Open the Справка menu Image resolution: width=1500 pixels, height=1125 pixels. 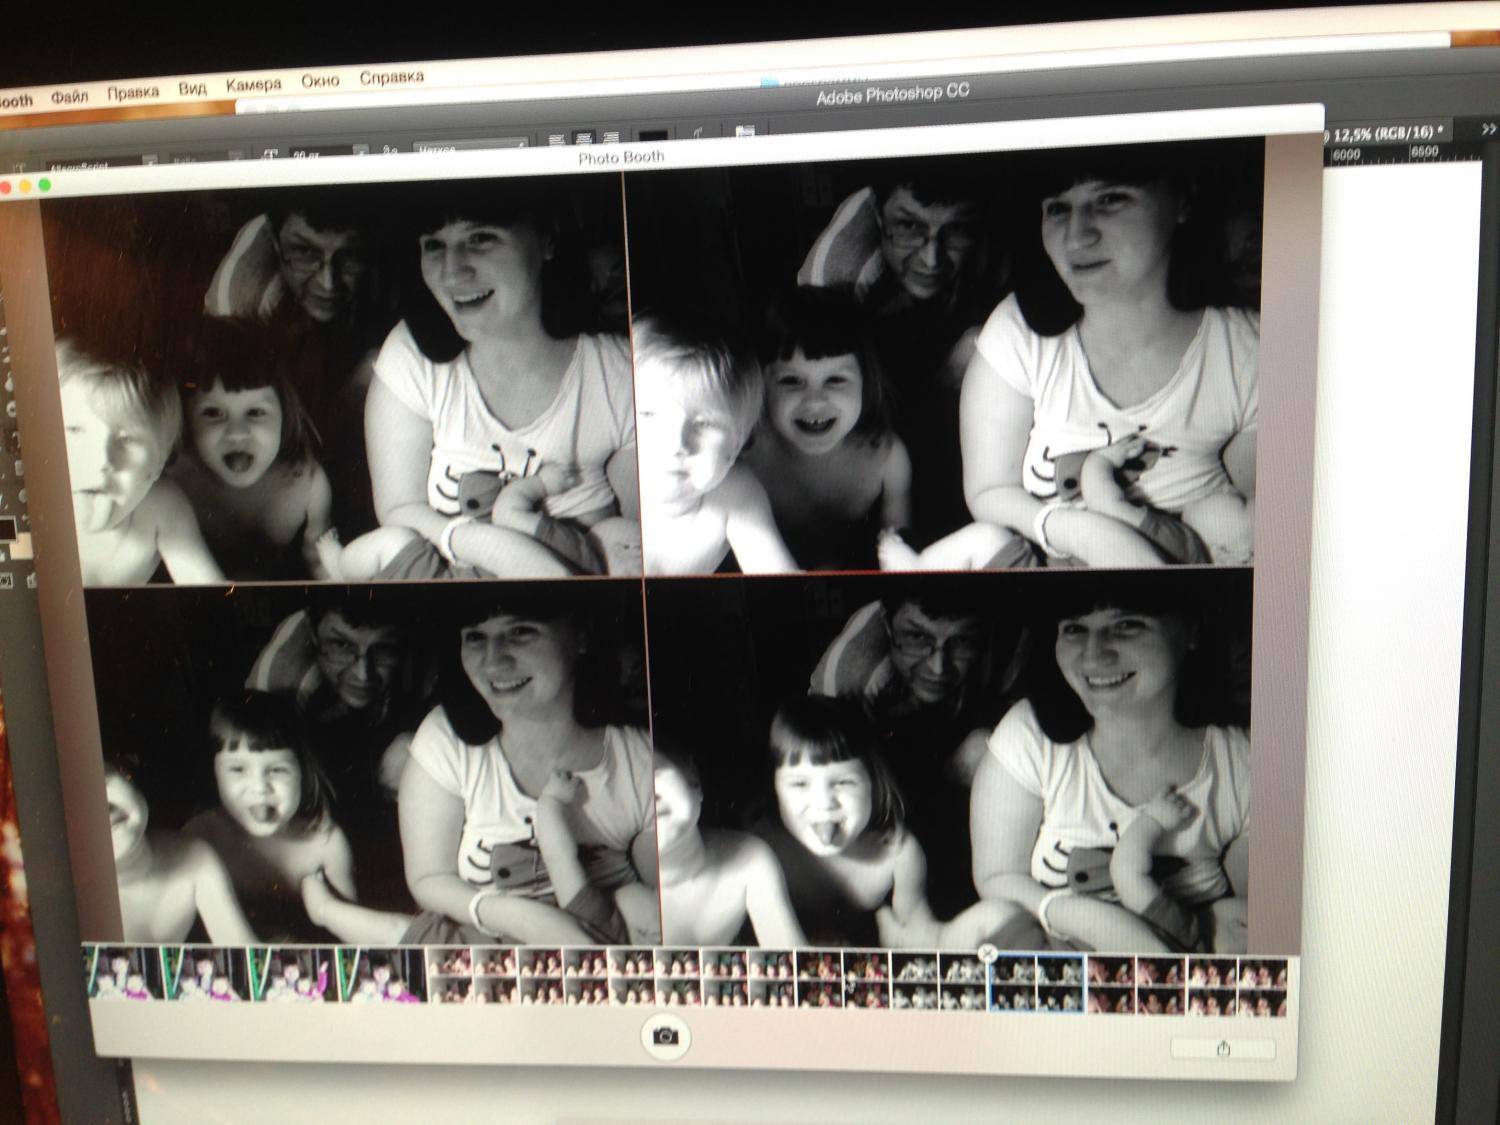coord(391,77)
